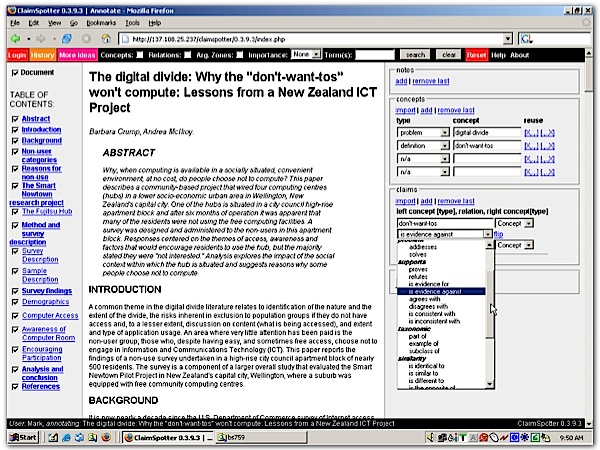600x450 pixels.
Task: Click the flip link beside relation
Action: (499, 234)
